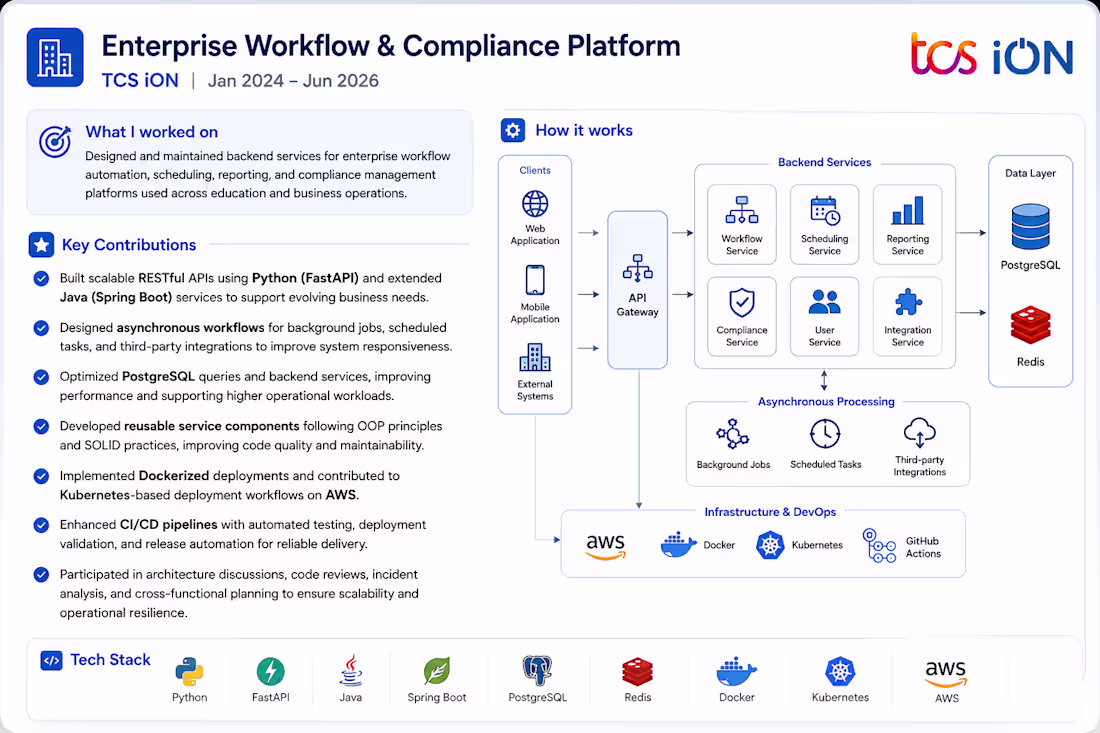Image resolution: width=1100 pixels, height=733 pixels.
Task: Select the Mobile Application phone icon
Action: pos(535,280)
